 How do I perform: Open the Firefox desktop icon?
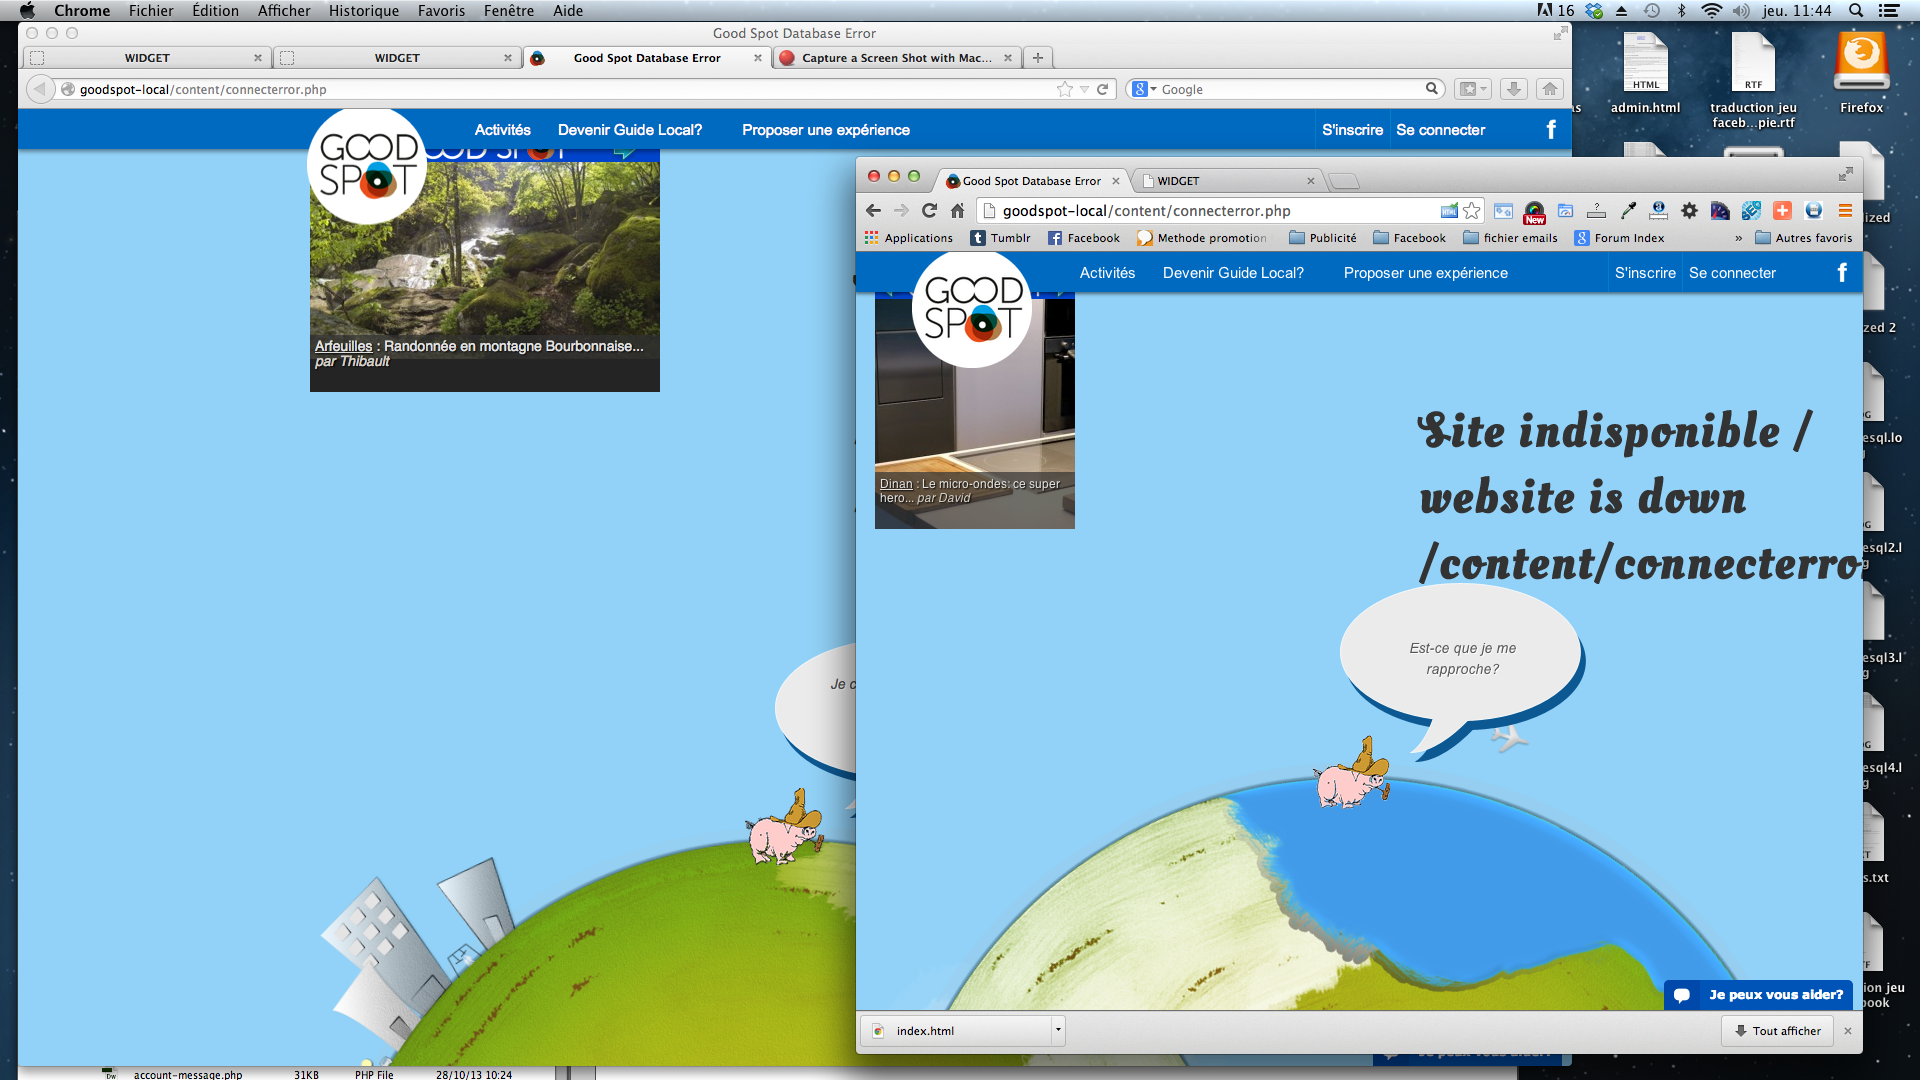pyautogui.click(x=1861, y=73)
